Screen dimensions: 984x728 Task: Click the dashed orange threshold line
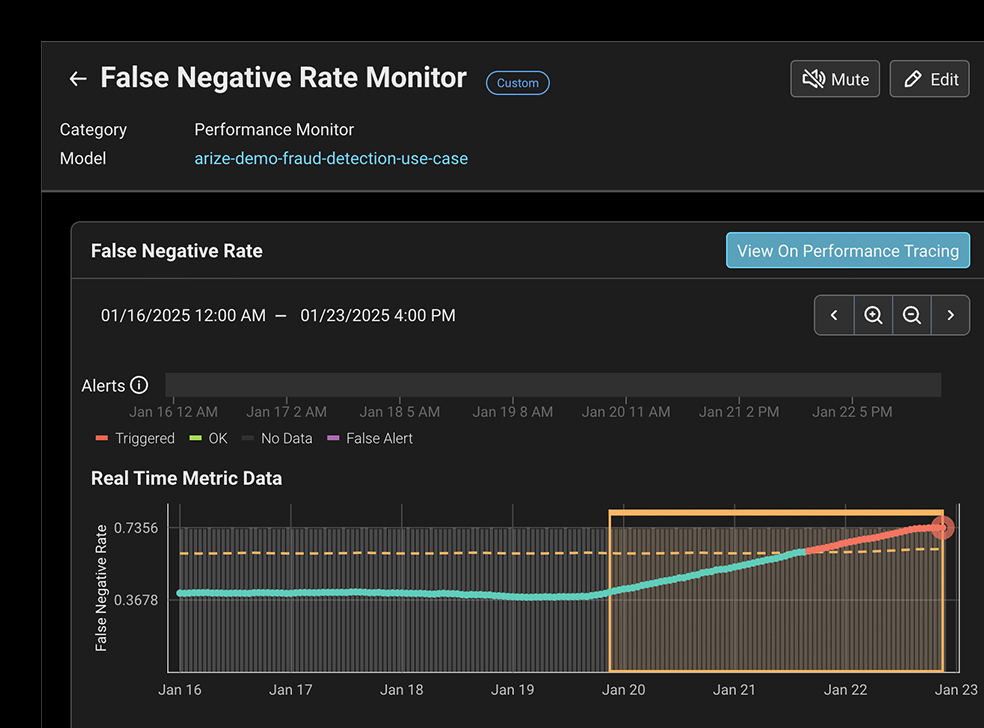coord(400,553)
